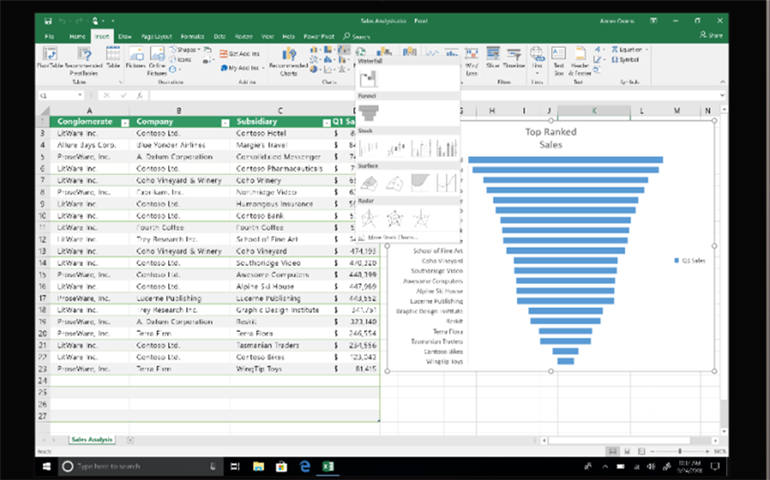Open the Subsidiary column filter dropdown
This screenshot has width=770, height=480.
tap(326, 123)
